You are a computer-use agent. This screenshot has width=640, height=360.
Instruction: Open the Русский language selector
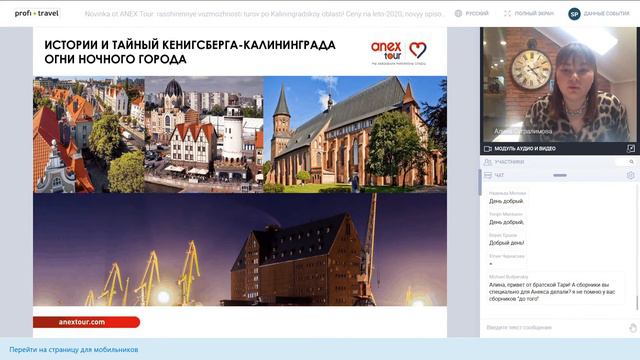tap(476, 13)
